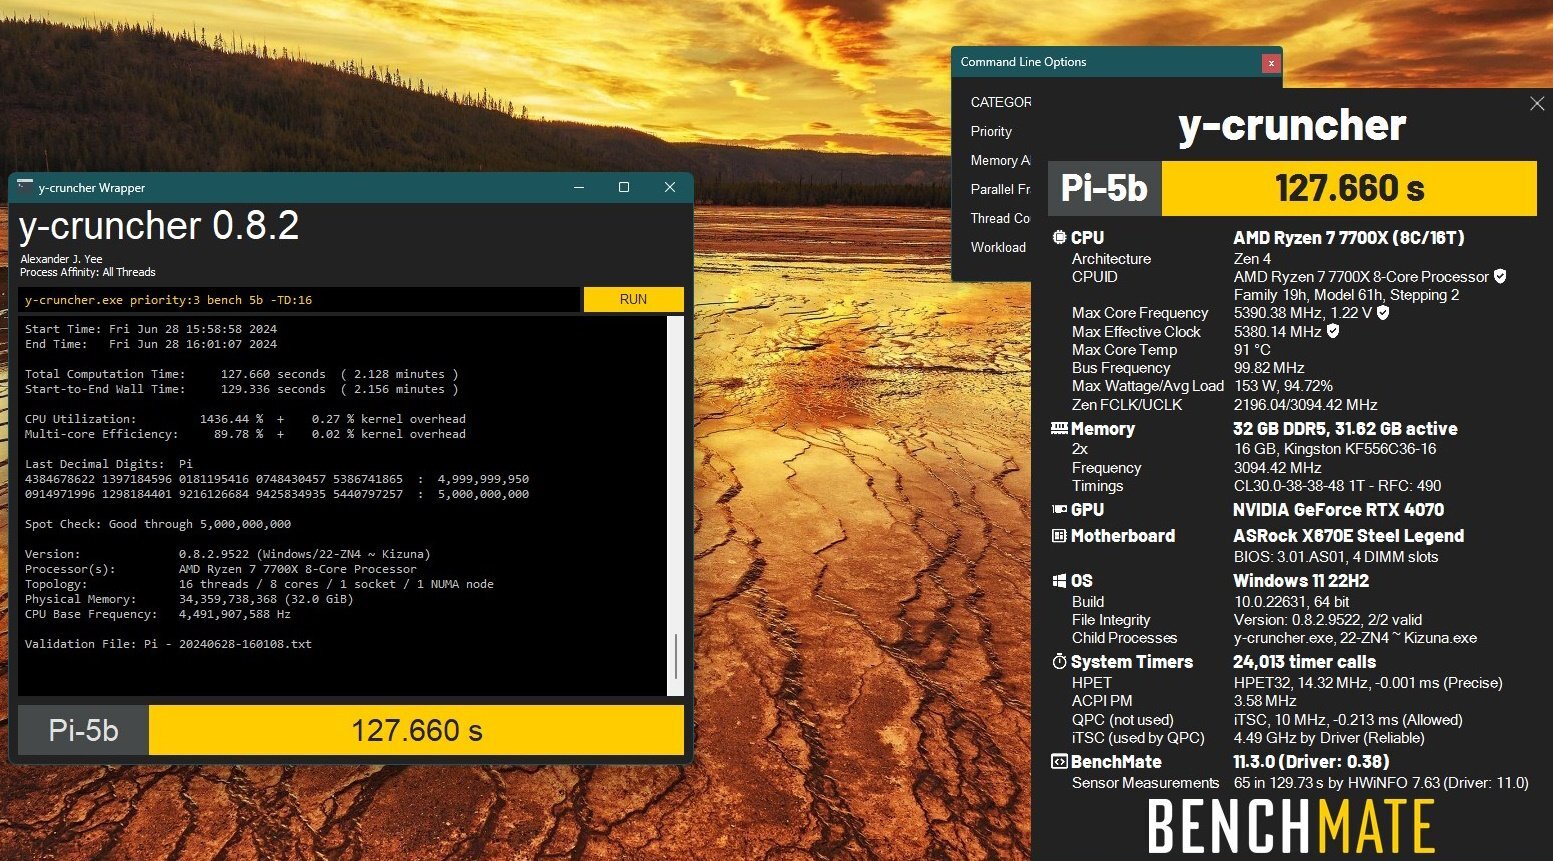Click the BENCHMATE logo at panel bottom
1553x861 pixels.
point(1291,827)
